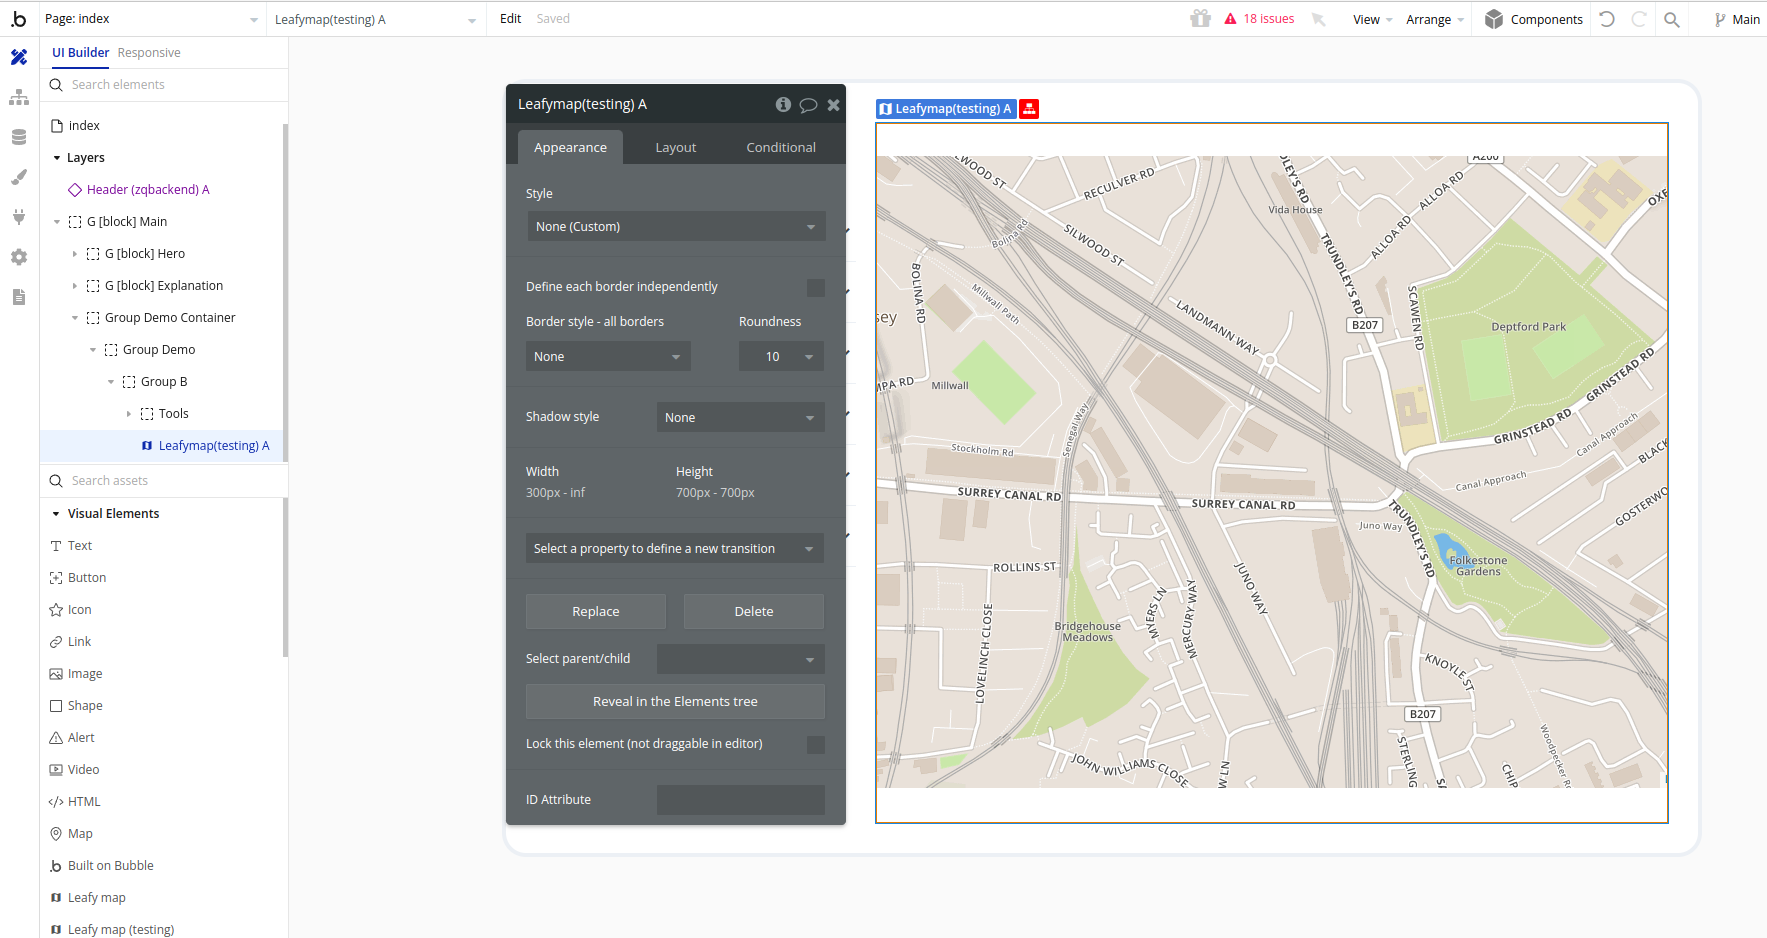
Task: Click the info icon in property editor header
Action: (x=783, y=104)
